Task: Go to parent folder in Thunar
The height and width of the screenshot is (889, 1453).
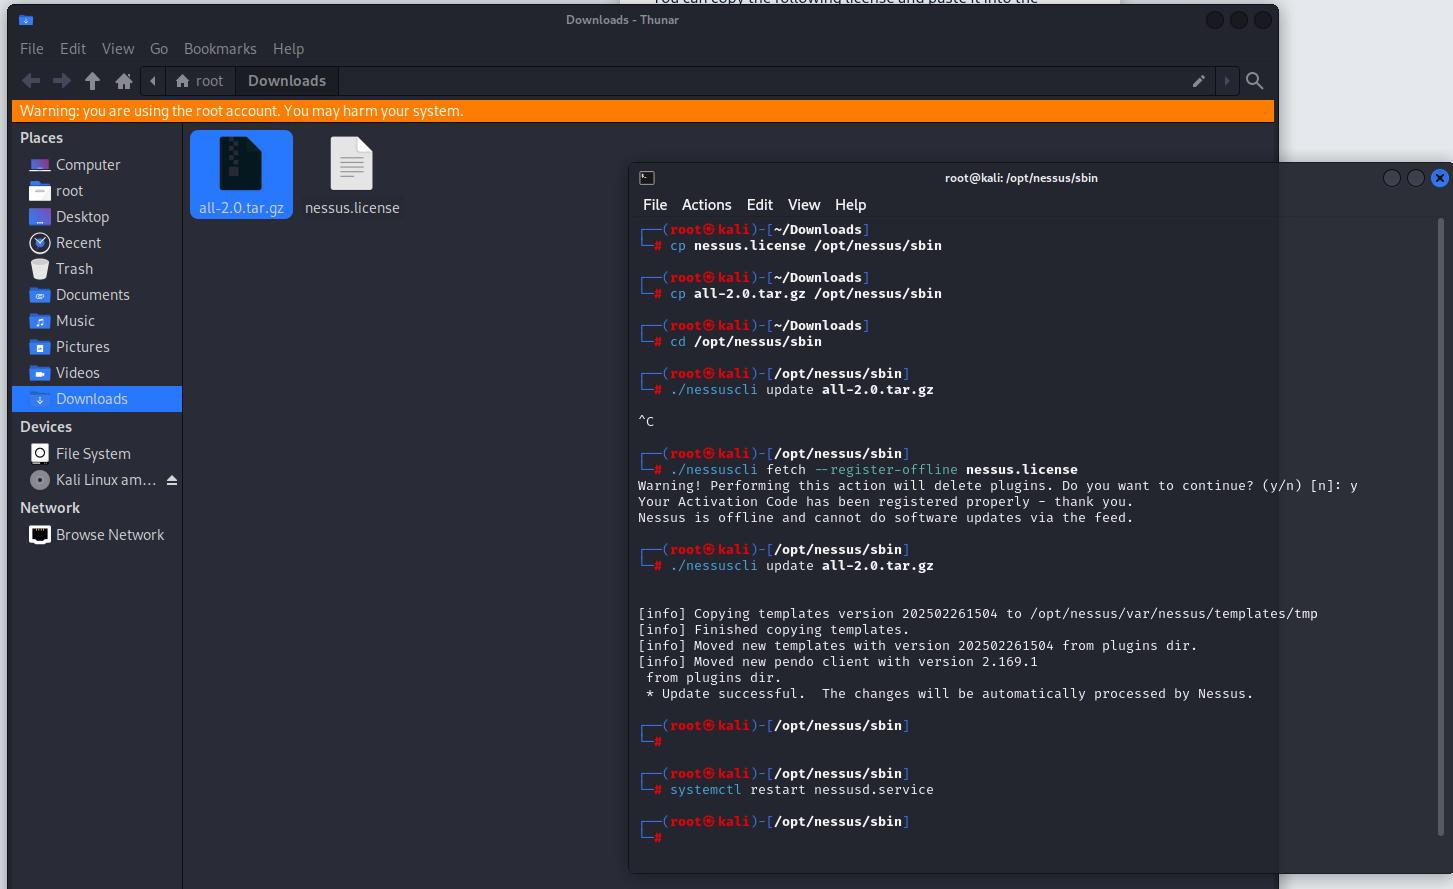Action: 93,81
